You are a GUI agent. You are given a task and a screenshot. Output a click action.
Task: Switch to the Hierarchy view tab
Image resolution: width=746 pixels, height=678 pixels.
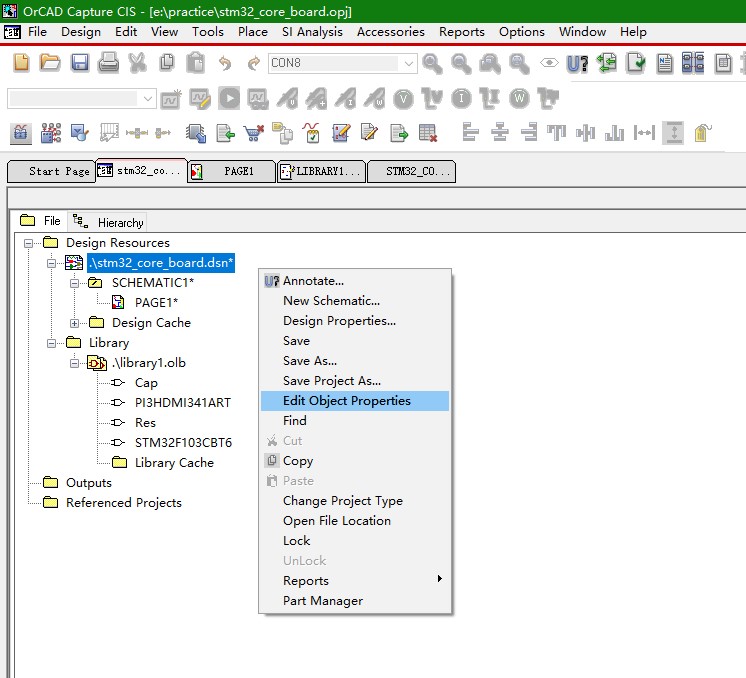pyautogui.click(x=108, y=222)
